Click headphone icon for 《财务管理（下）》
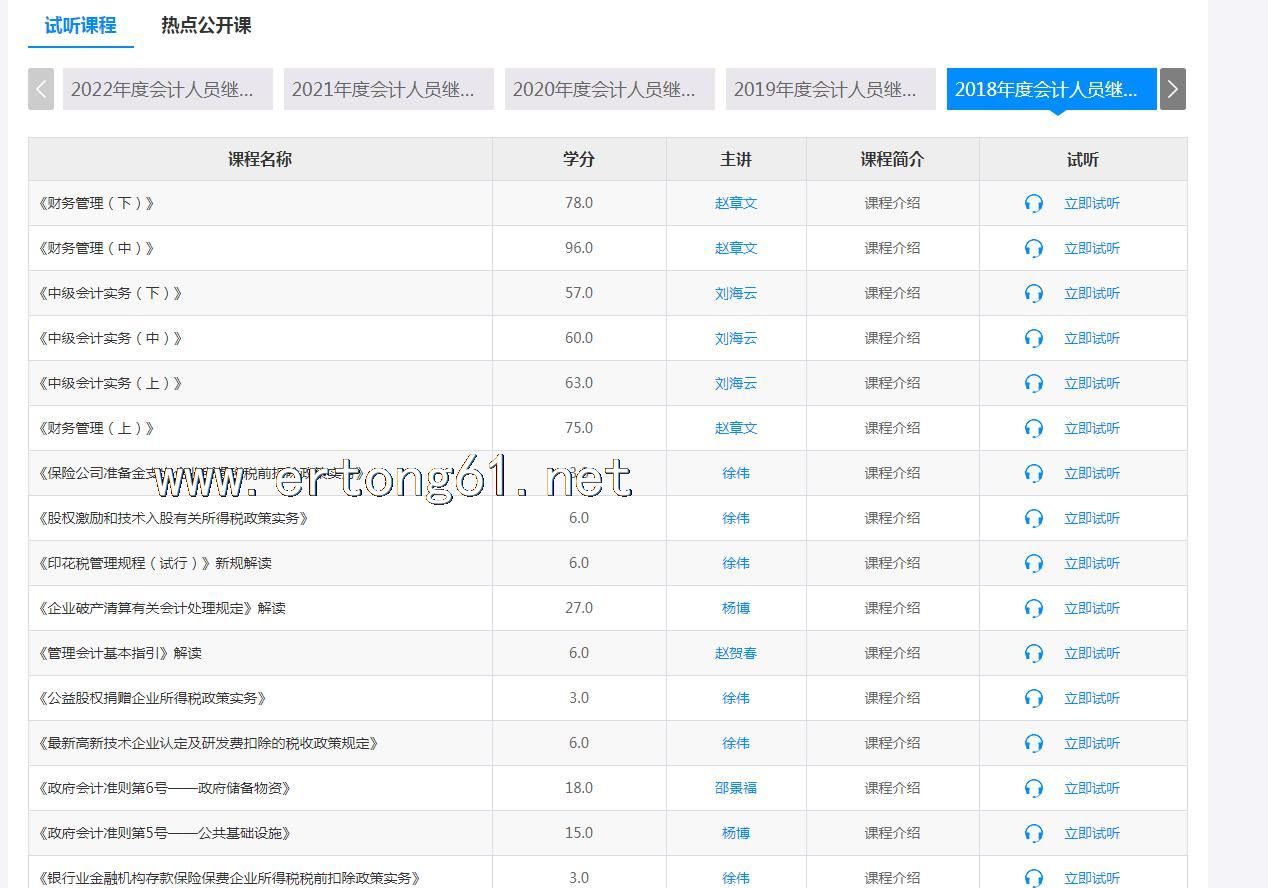 point(1034,204)
